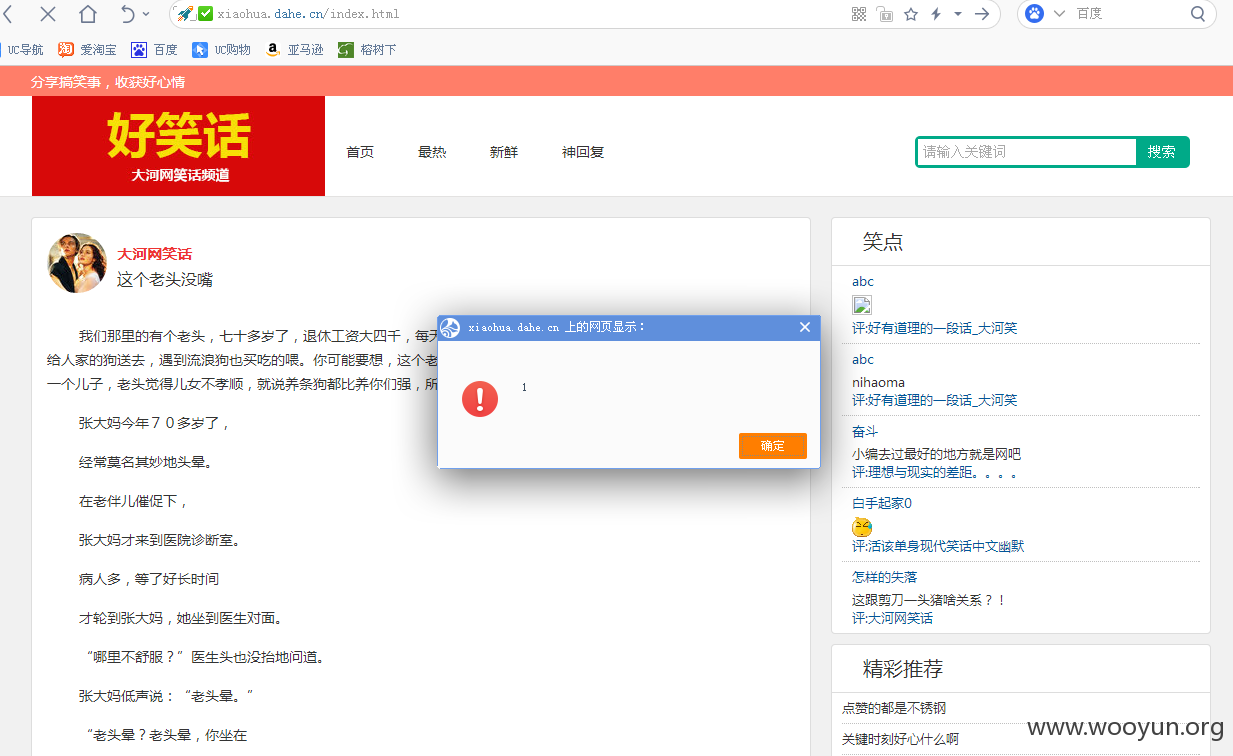Click the rocket speed icon in address bar
Viewport: 1233px width, 756px height.
click(185, 14)
